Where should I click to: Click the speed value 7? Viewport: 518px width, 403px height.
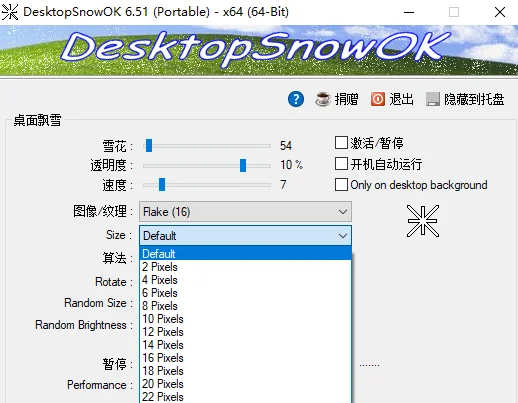tap(283, 184)
